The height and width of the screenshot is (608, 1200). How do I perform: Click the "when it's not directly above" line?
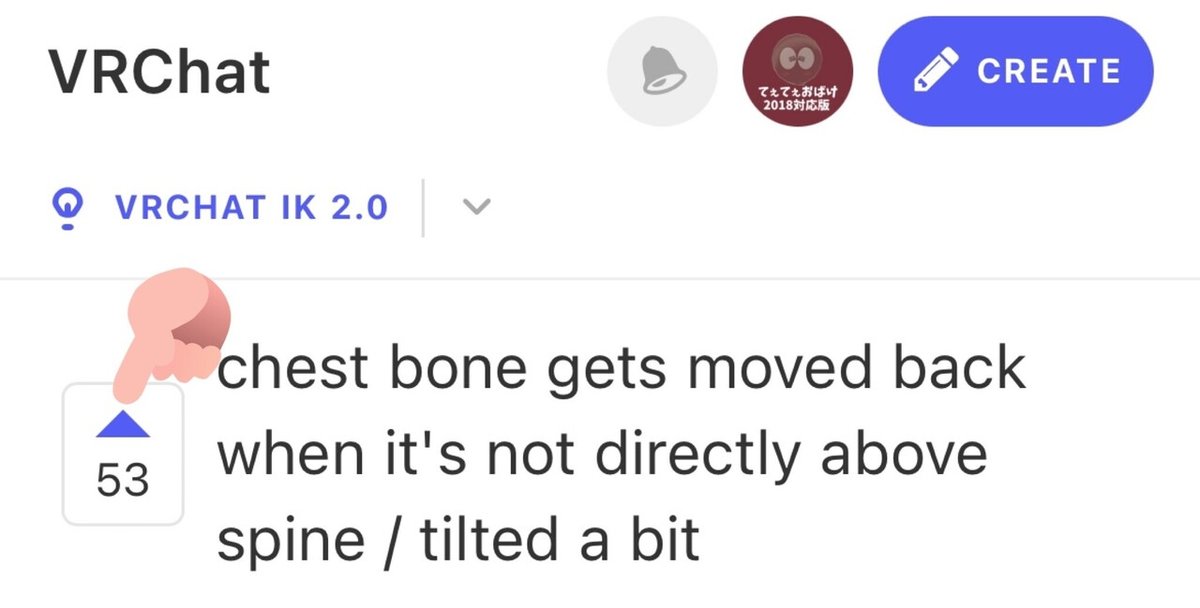[602, 455]
